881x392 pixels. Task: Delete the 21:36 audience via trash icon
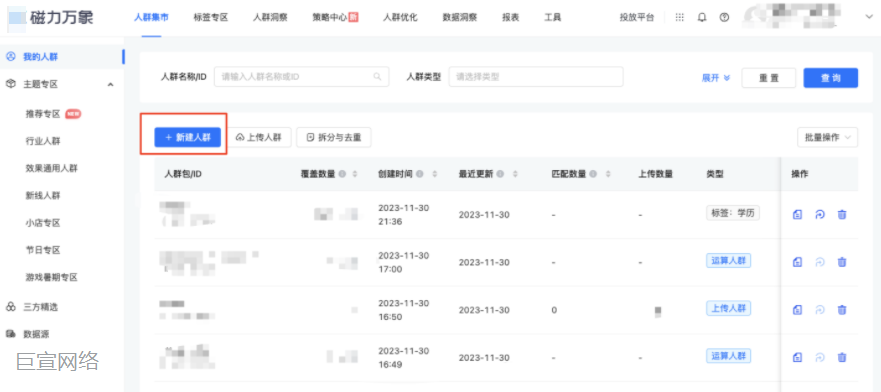click(x=842, y=215)
